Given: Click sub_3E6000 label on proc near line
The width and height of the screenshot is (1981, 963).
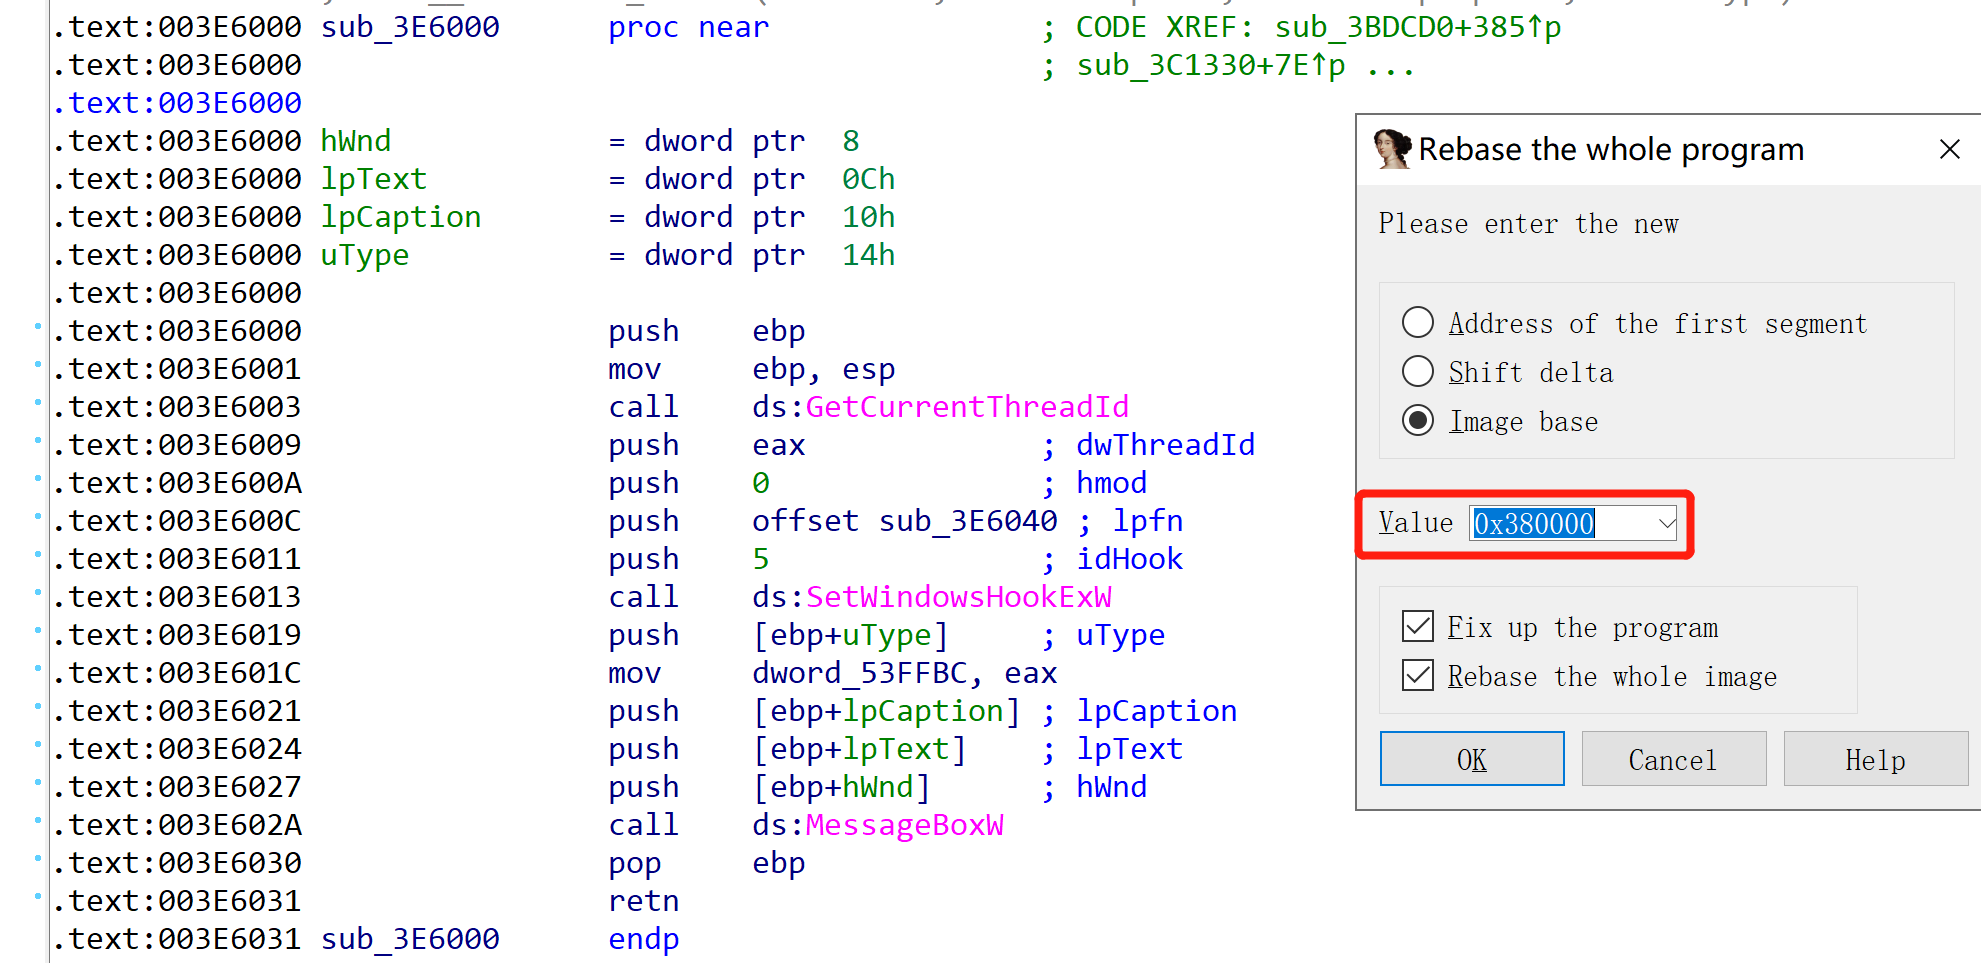Looking at the screenshot, I should [410, 27].
